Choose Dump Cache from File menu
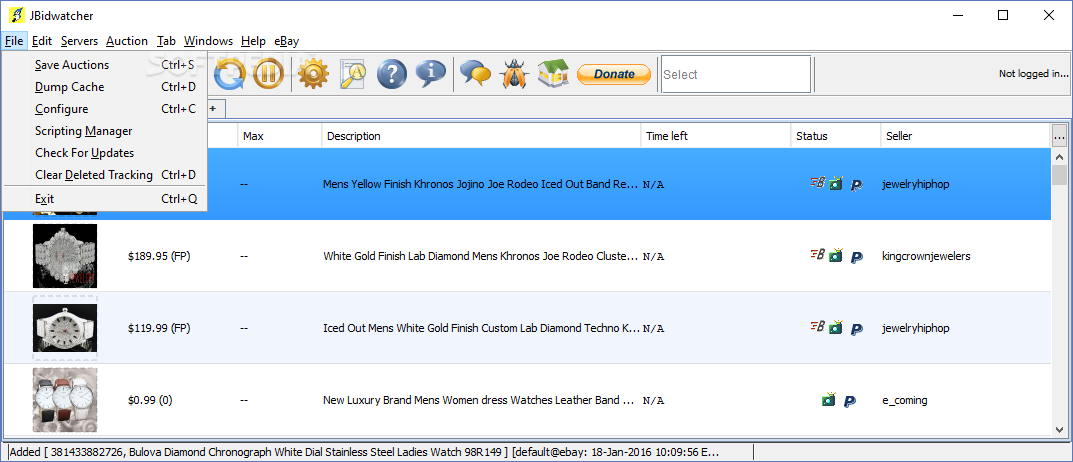 click(x=104, y=87)
